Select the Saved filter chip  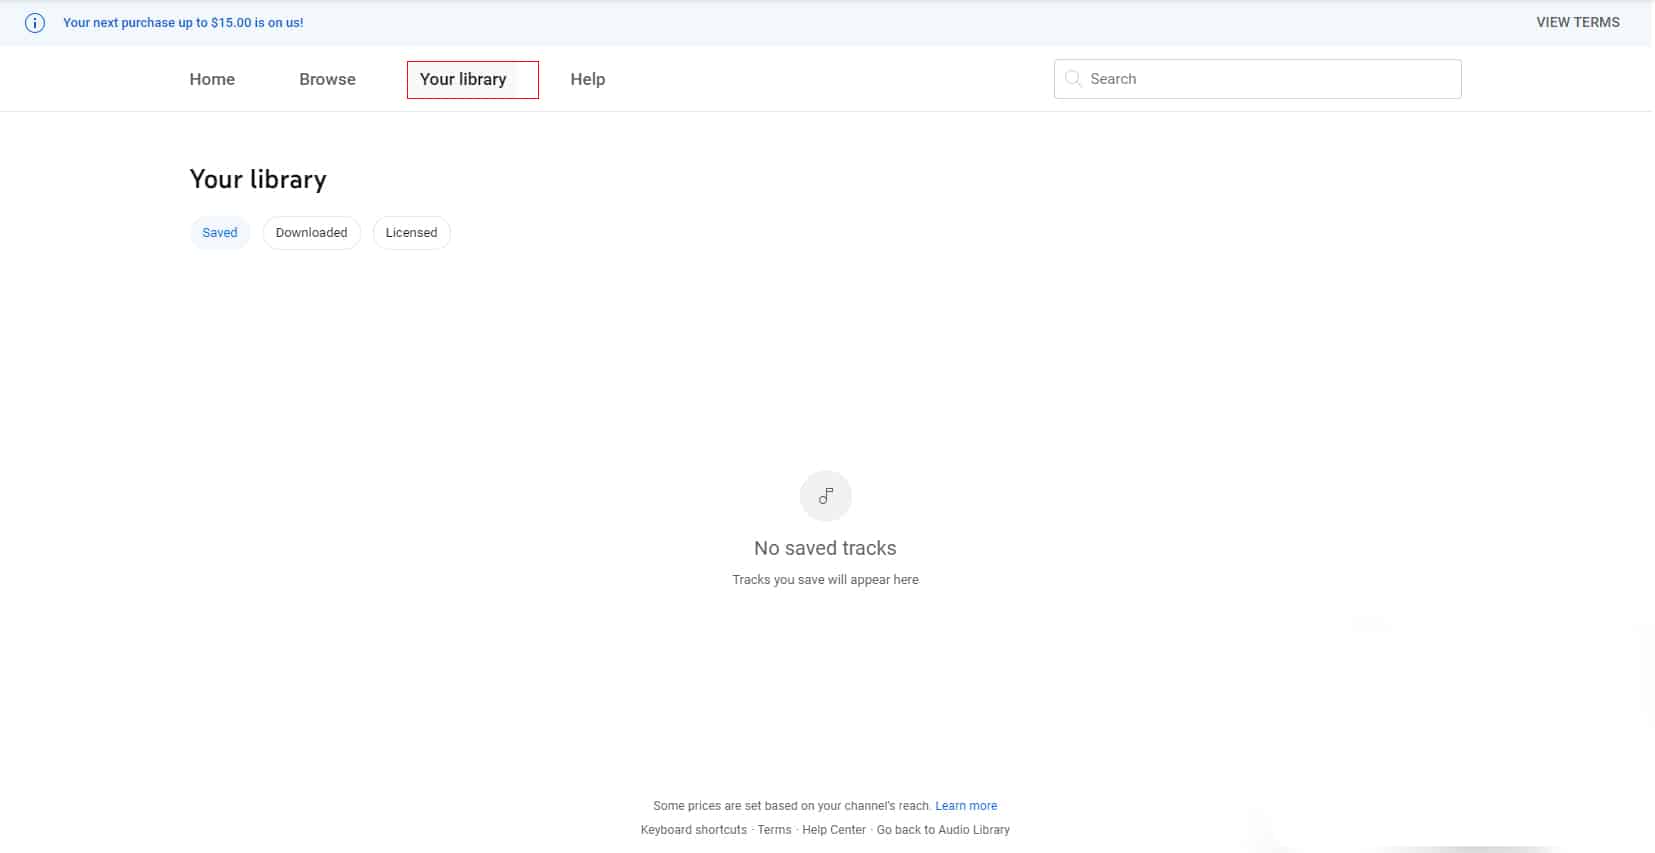tap(220, 233)
